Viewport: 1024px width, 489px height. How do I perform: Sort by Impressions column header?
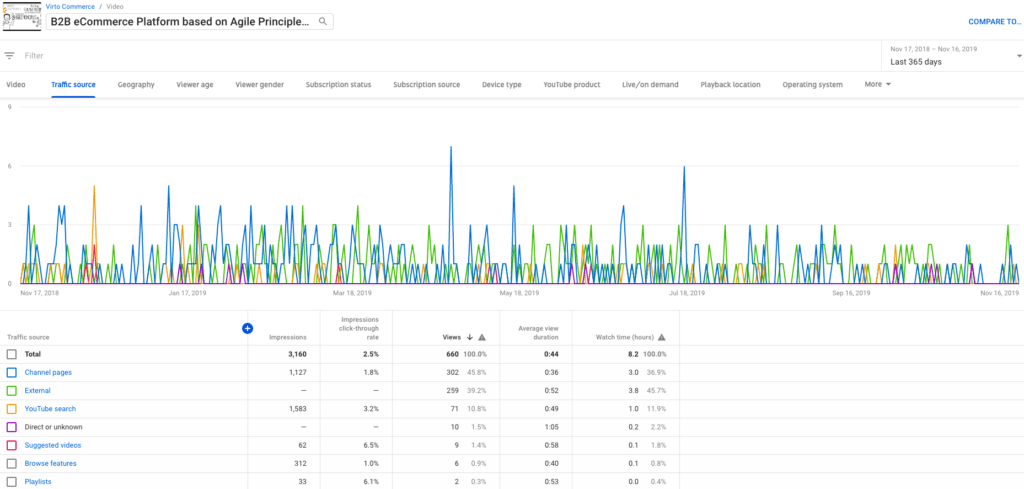click(288, 338)
